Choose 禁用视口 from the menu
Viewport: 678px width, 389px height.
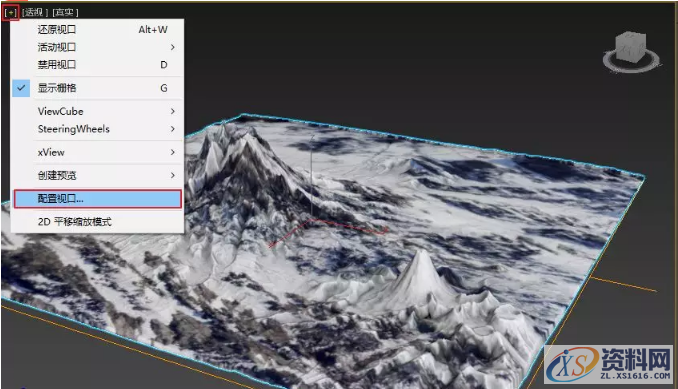click(97, 65)
